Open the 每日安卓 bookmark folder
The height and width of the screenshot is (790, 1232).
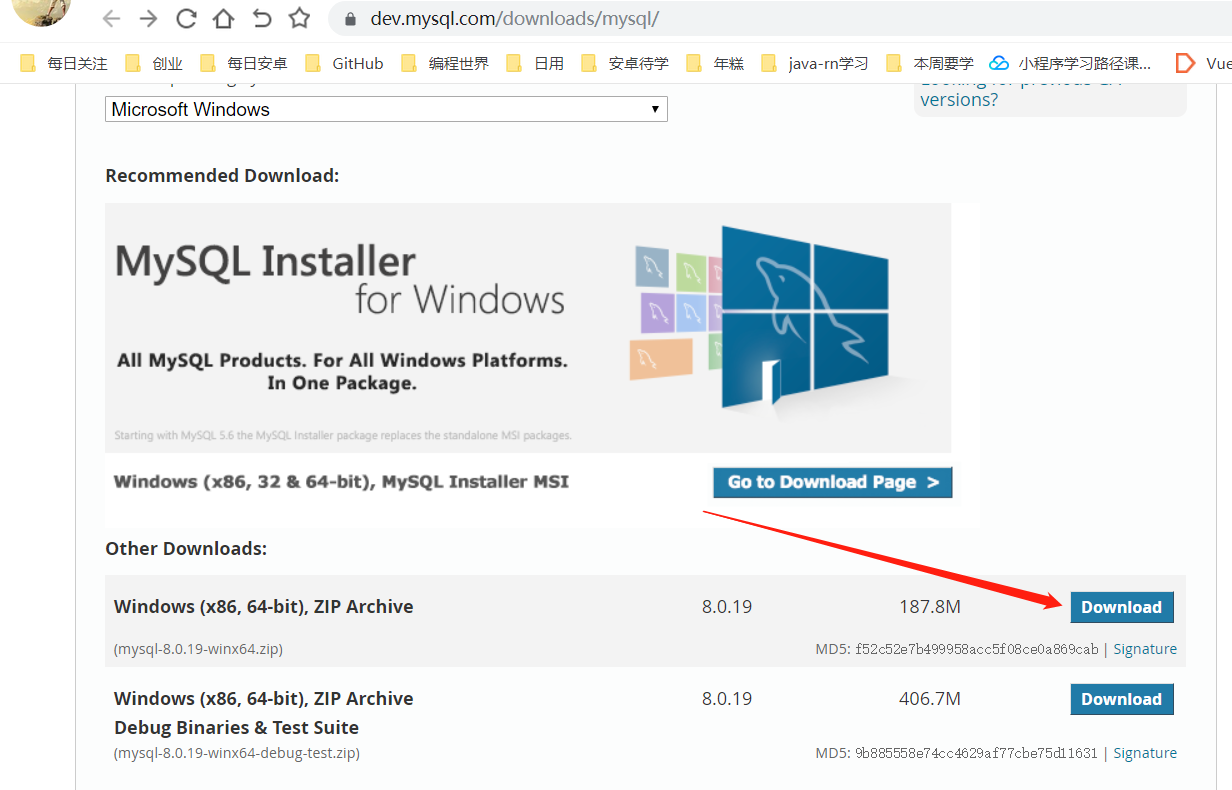(x=243, y=63)
